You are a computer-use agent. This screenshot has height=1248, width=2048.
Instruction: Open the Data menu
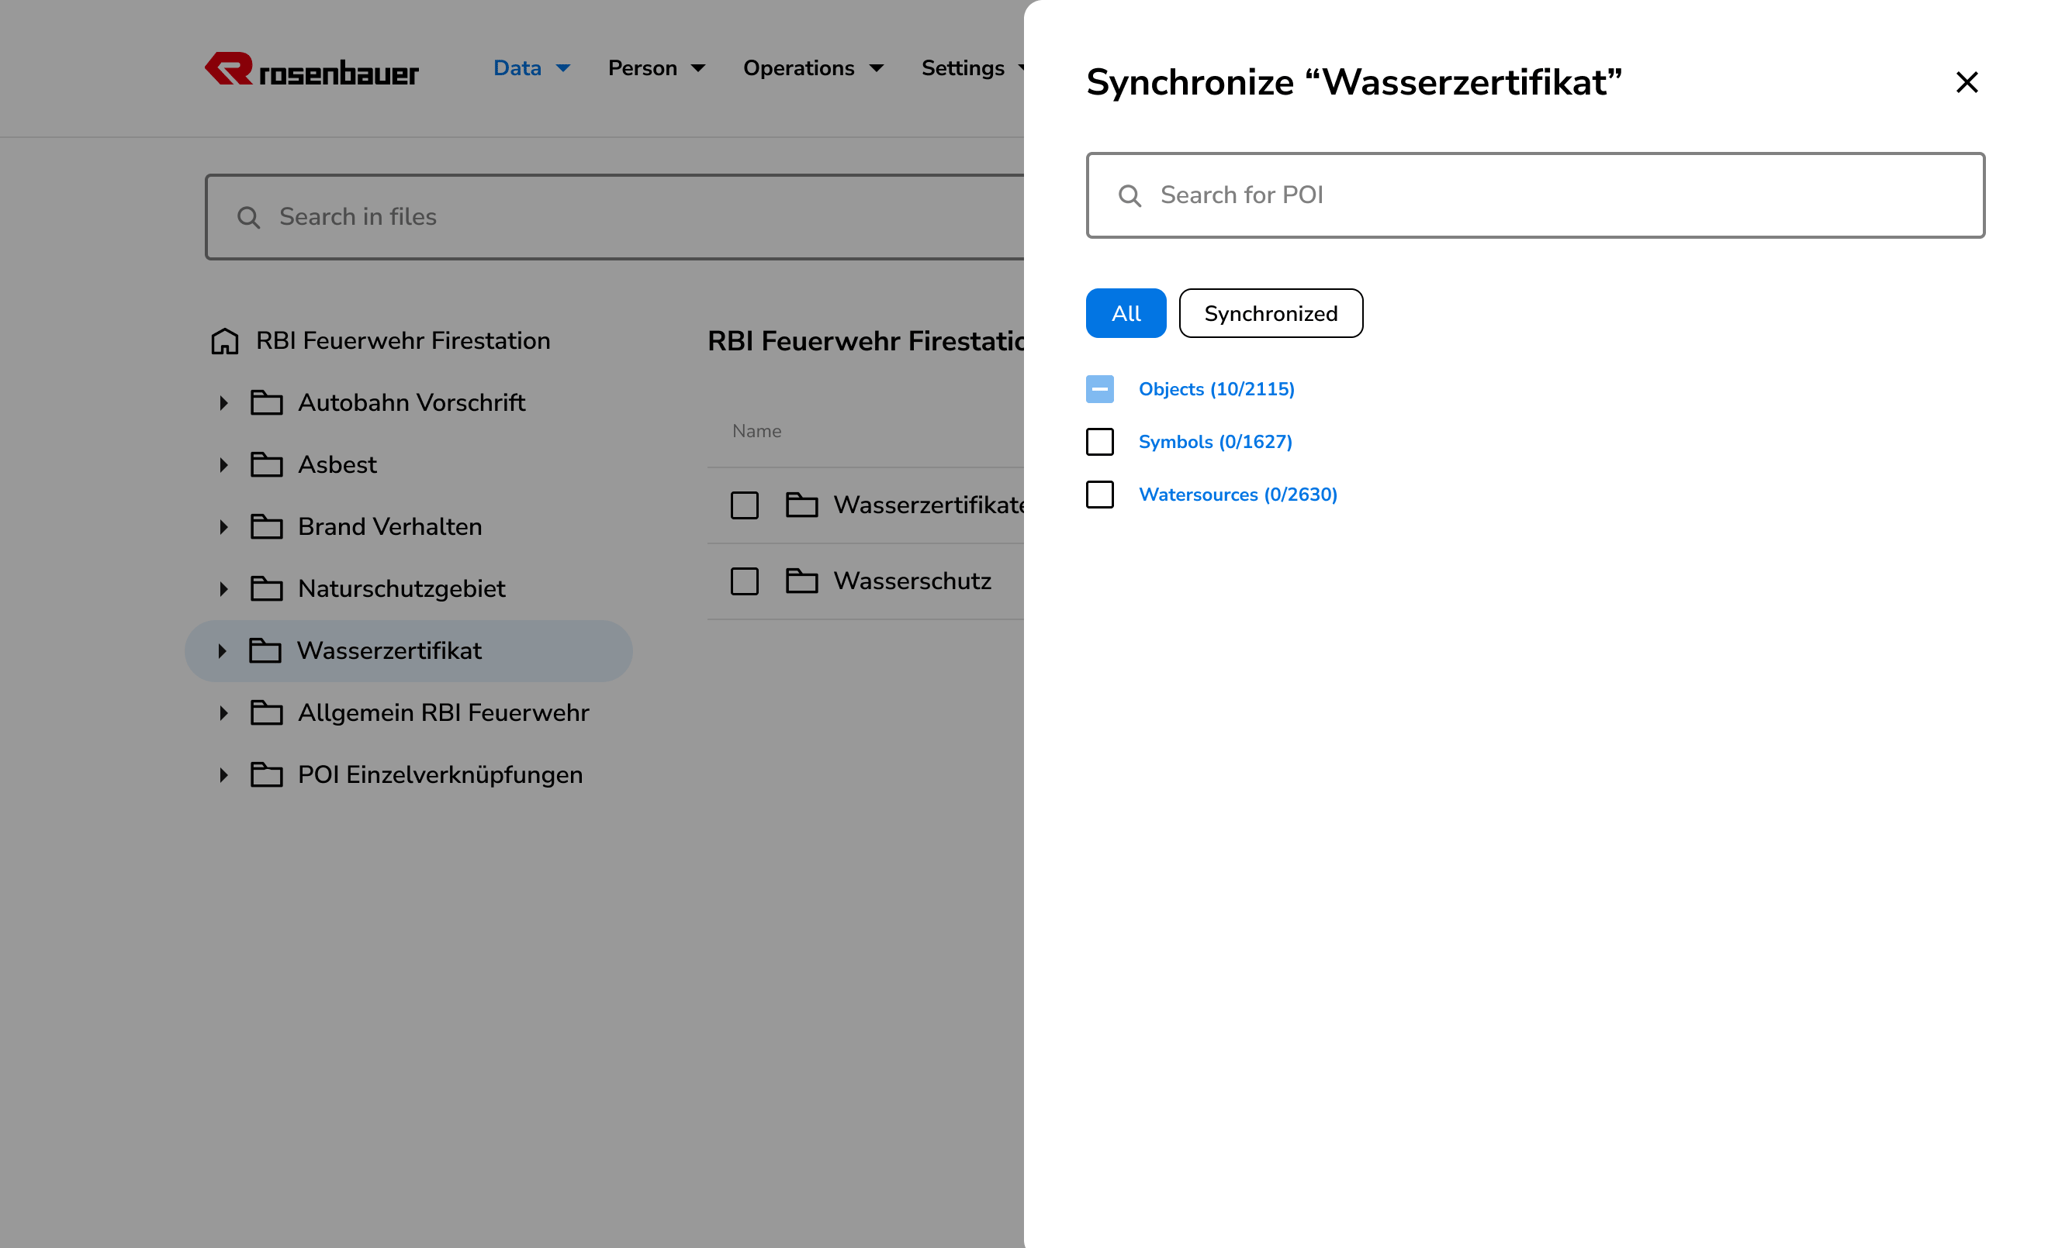[x=517, y=67]
